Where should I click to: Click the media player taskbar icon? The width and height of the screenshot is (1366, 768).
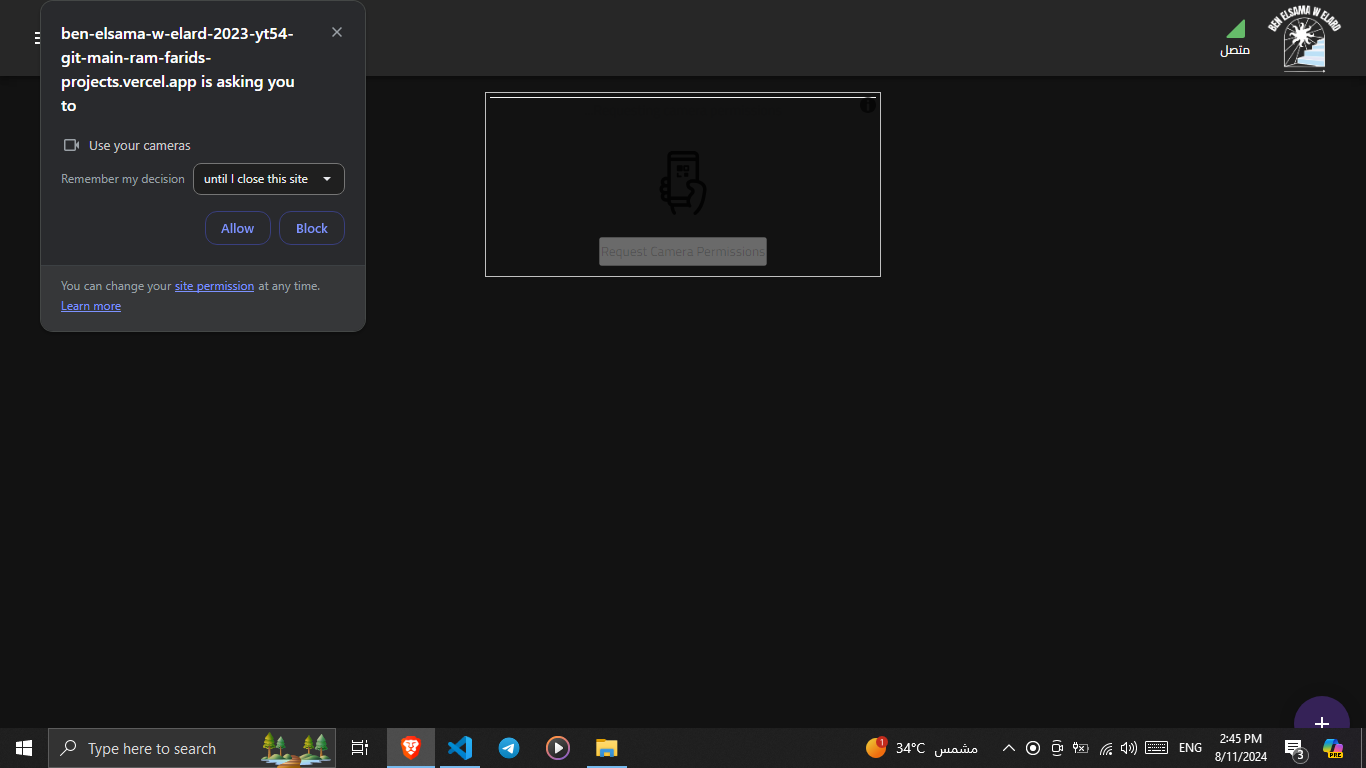point(558,748)
